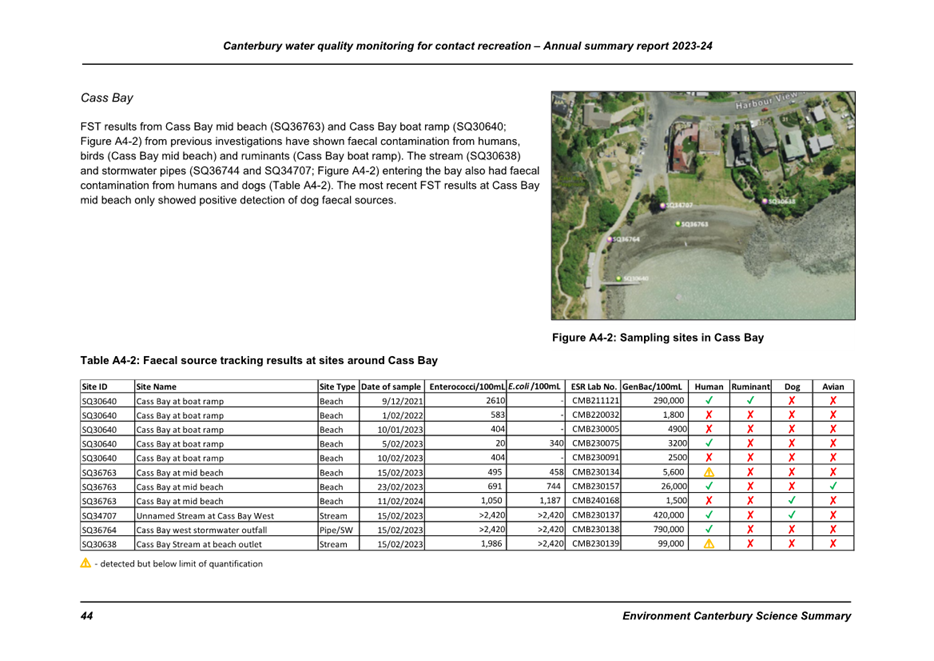Click the green Dog tick in row CMB230137
Screen dimensions: 934x661
pos(792,515)
